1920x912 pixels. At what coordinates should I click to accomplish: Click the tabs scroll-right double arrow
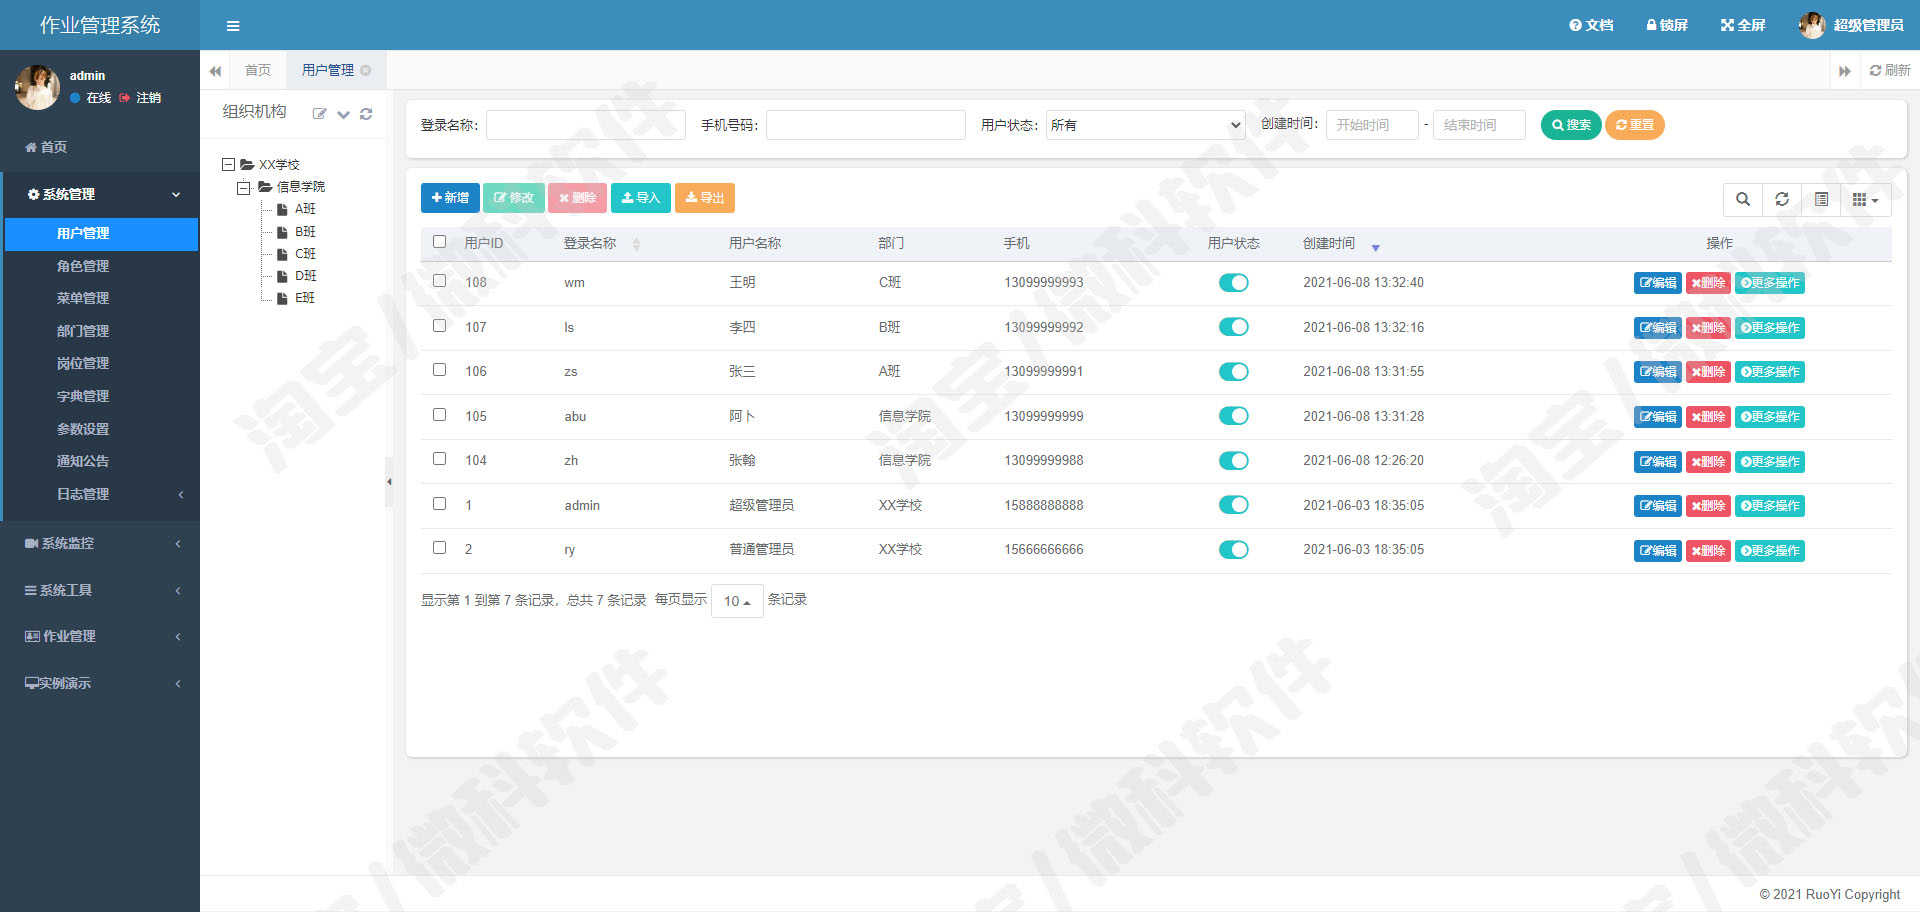click(x=1845, y=71)
